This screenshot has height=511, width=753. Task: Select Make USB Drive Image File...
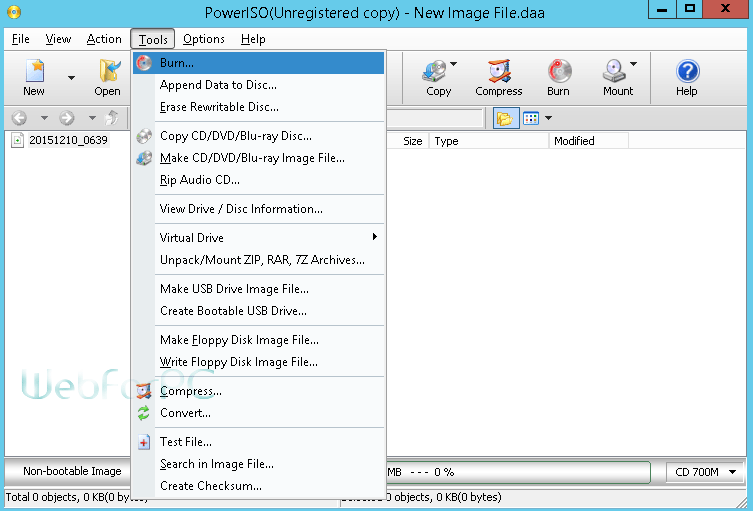tap(258, 289)
